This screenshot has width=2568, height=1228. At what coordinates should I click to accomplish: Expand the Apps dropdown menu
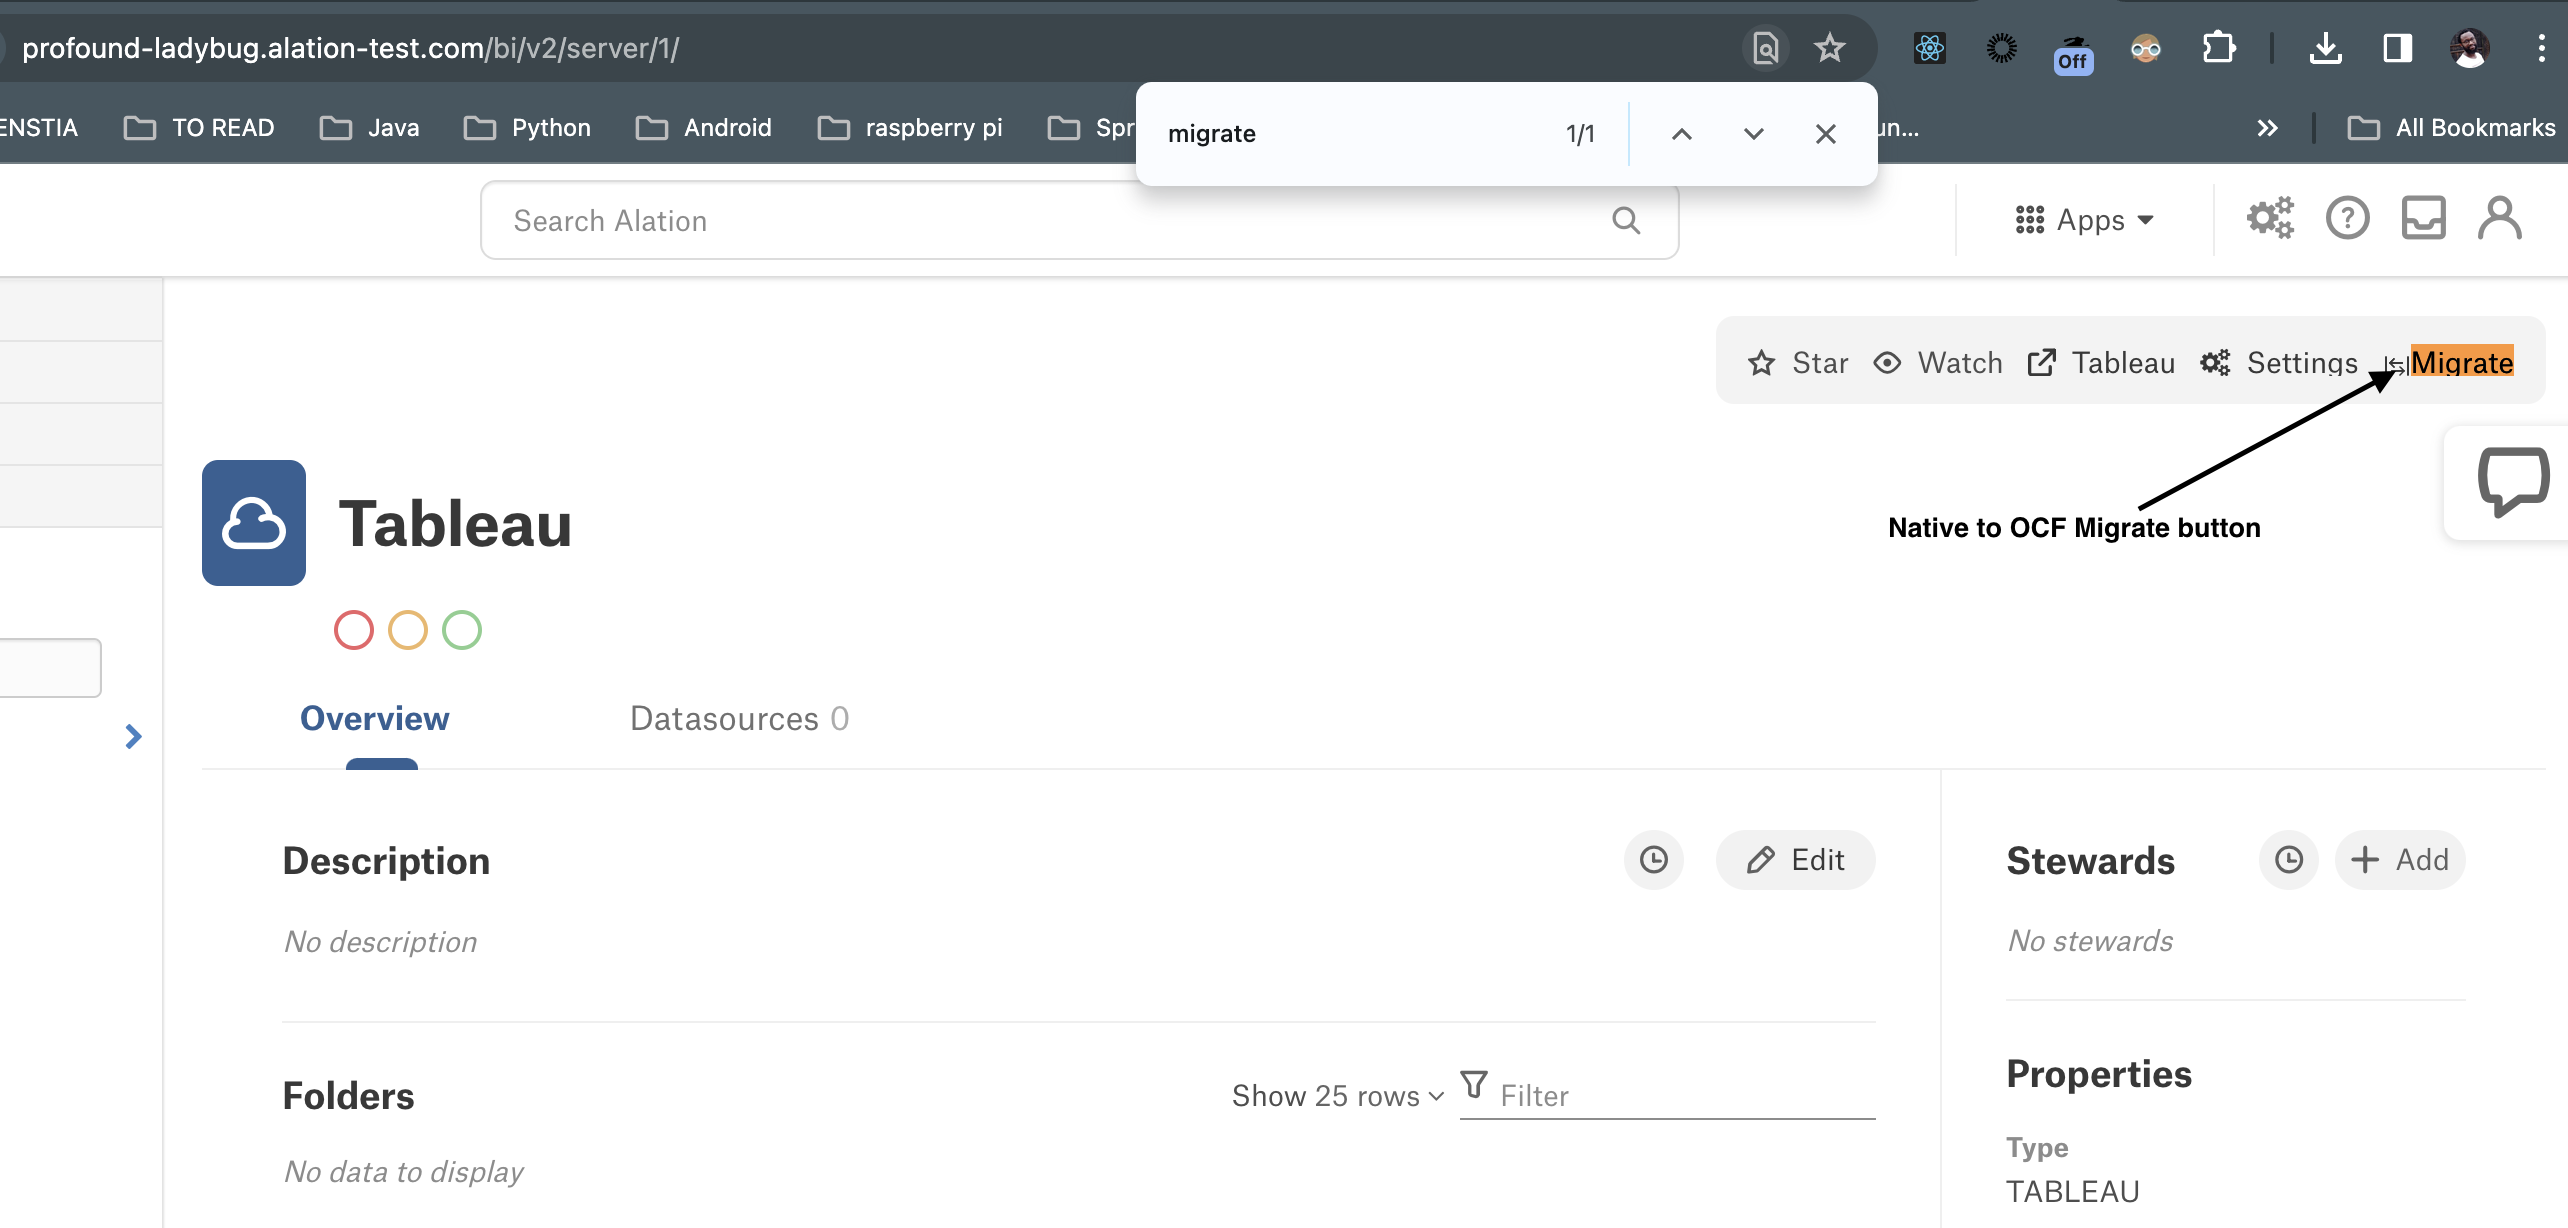coord(2085,220)
